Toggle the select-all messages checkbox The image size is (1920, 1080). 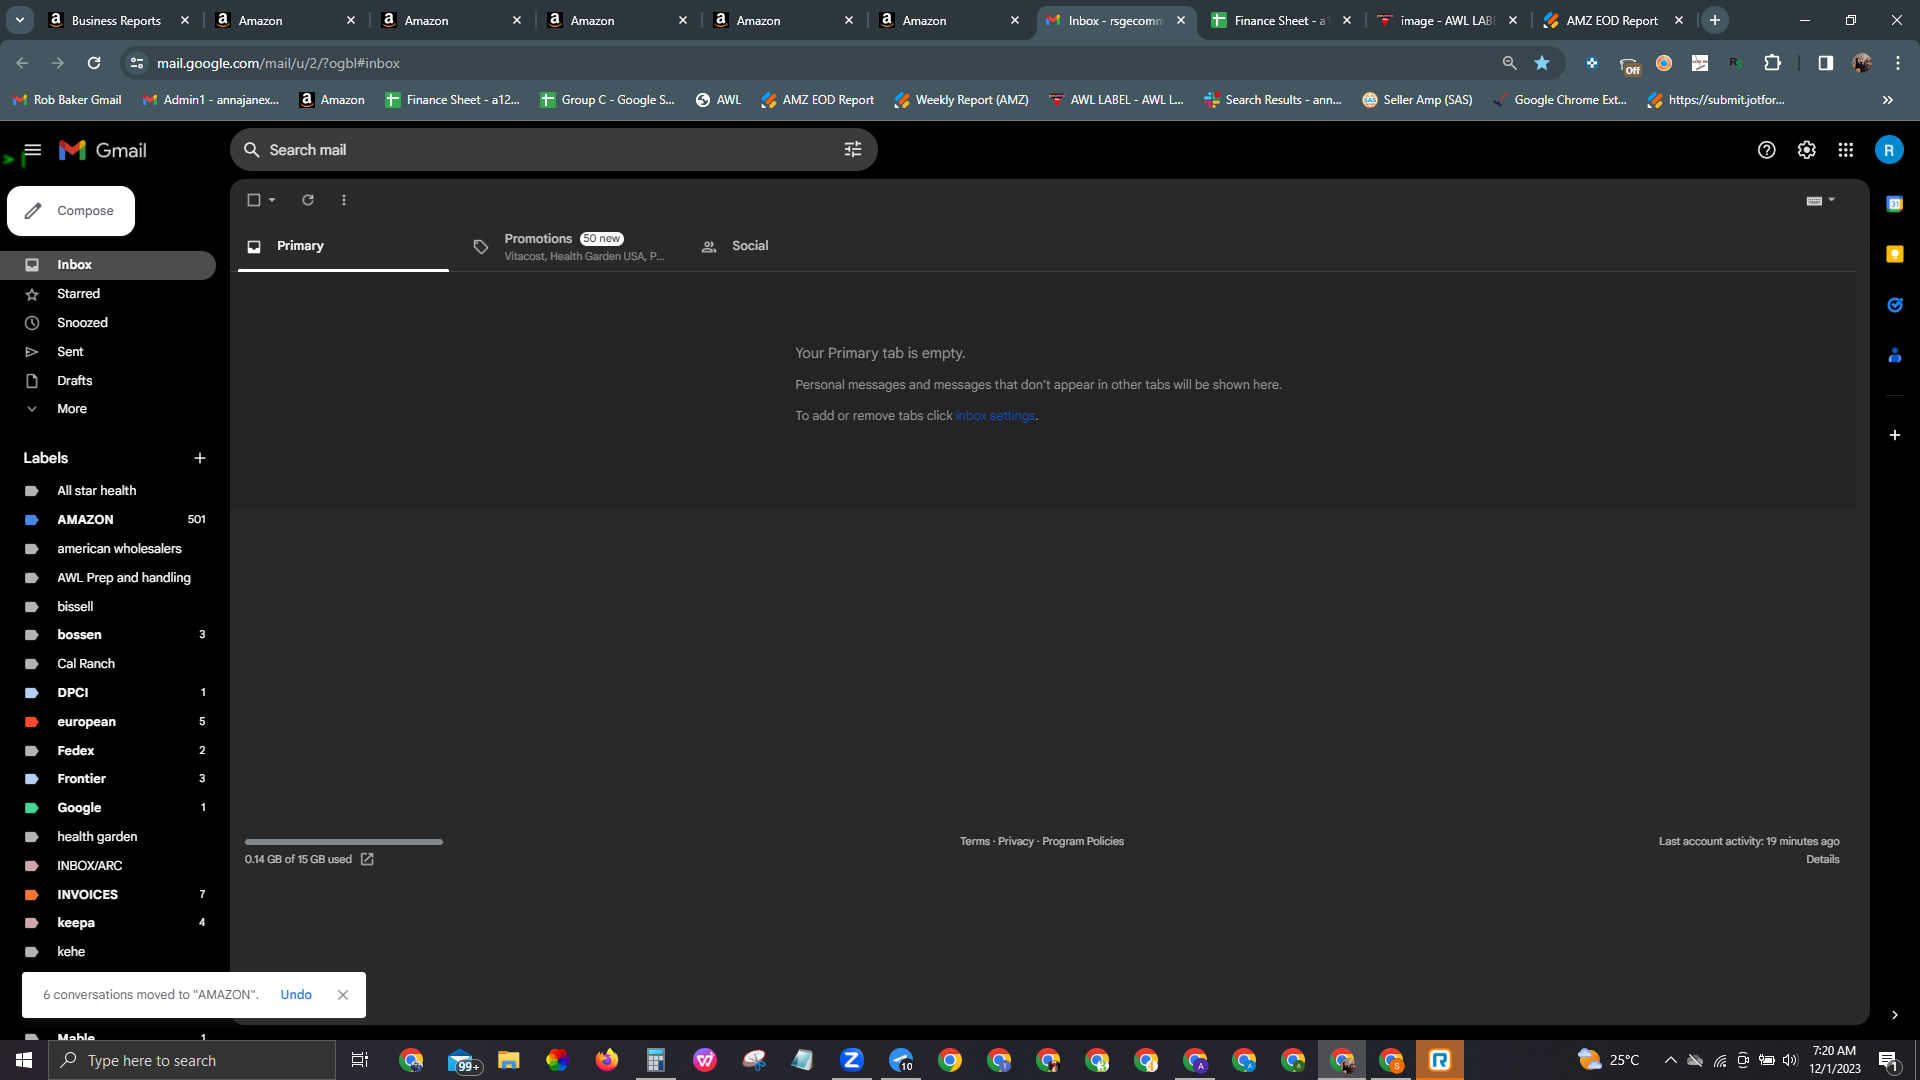(x=254, y=200)
